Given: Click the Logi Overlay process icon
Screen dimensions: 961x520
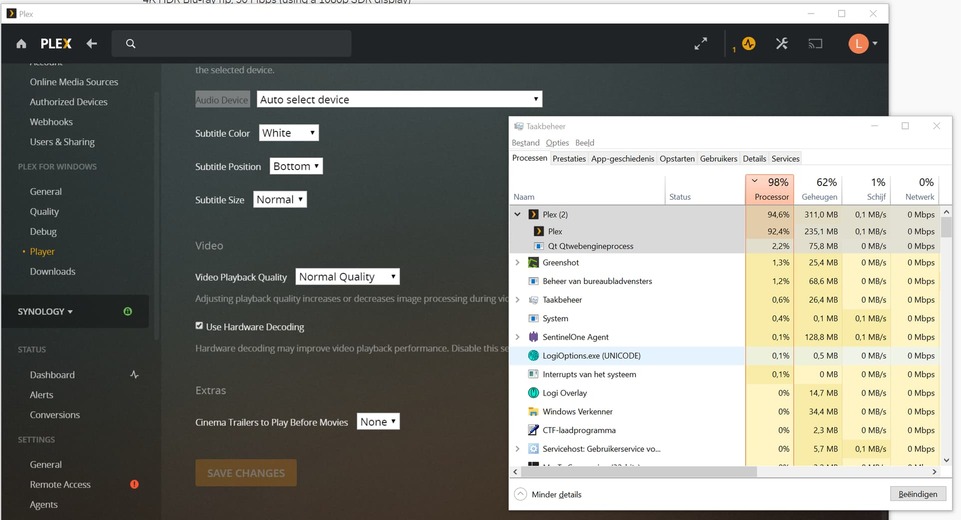Looking at the screenshot, I should (533, 392).
